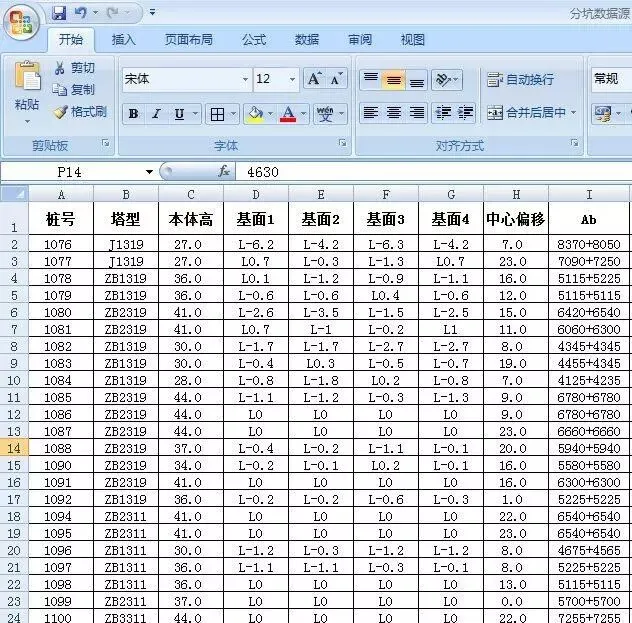Open Name Box dropdown arrow
Viewport: 632px width, 623px height.
(x=149, y=172)
